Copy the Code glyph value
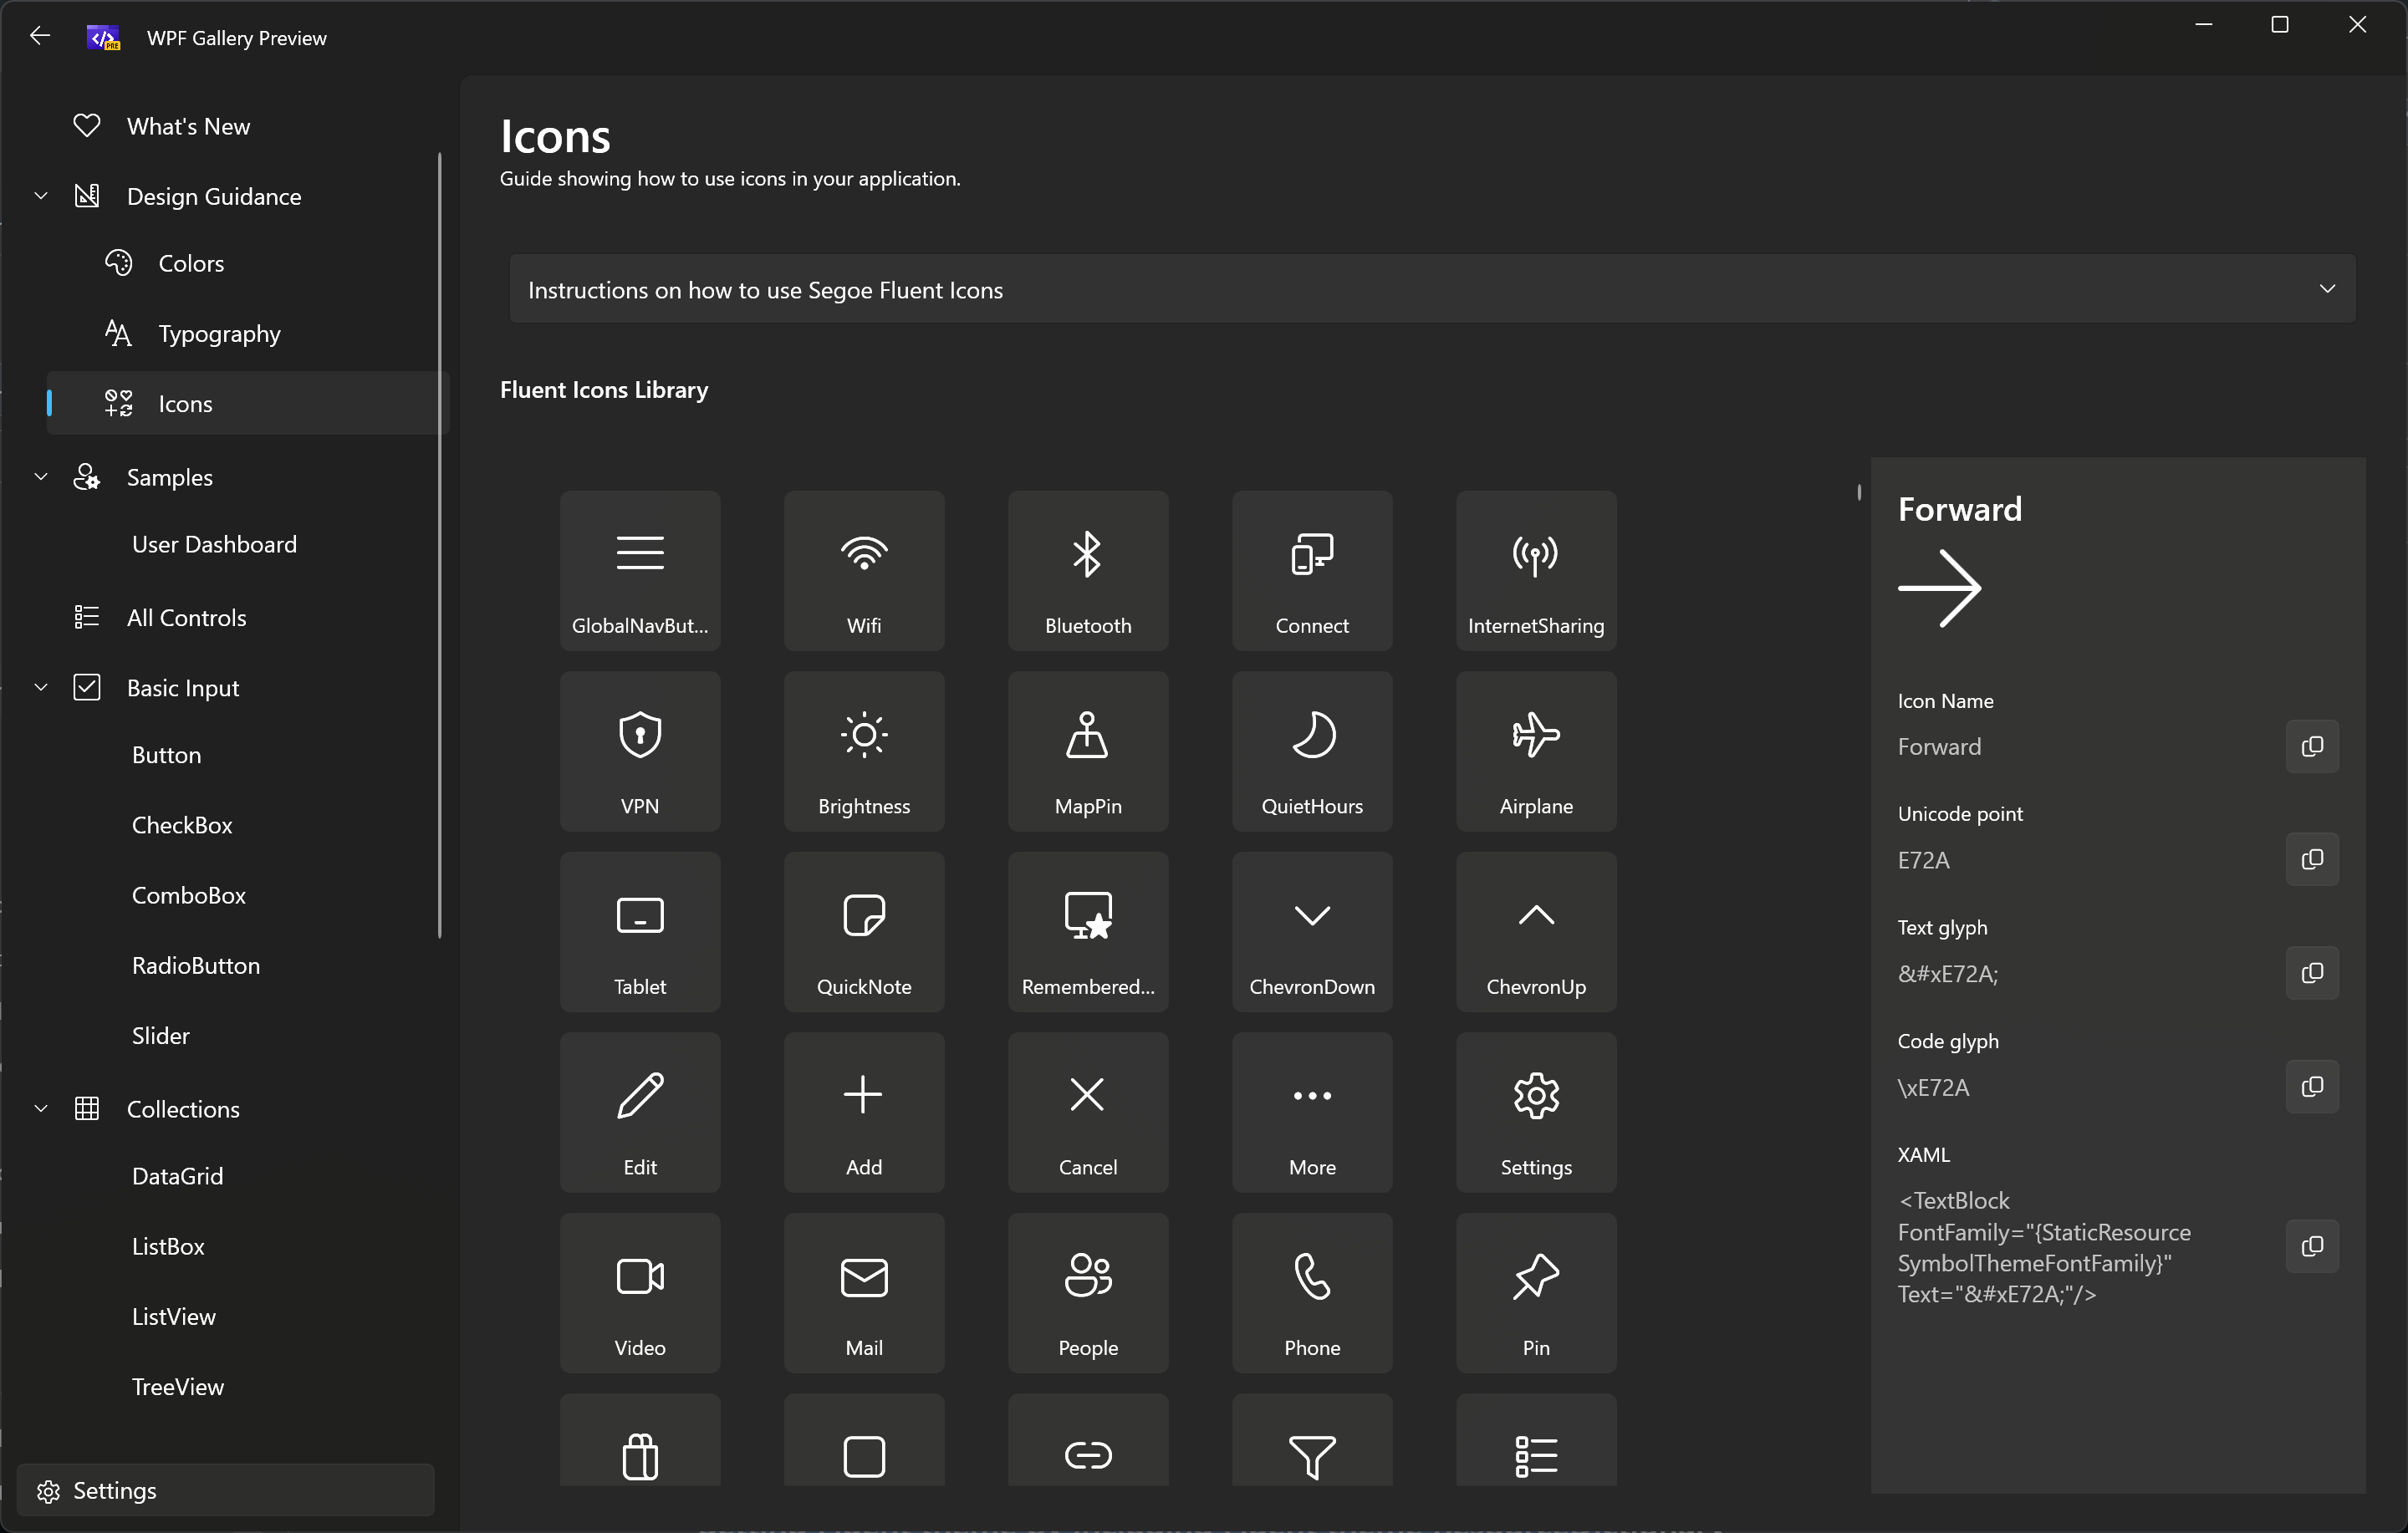This screenshot has height=1533, width=2408. pyautogui.click(x=2312, y=1086)
